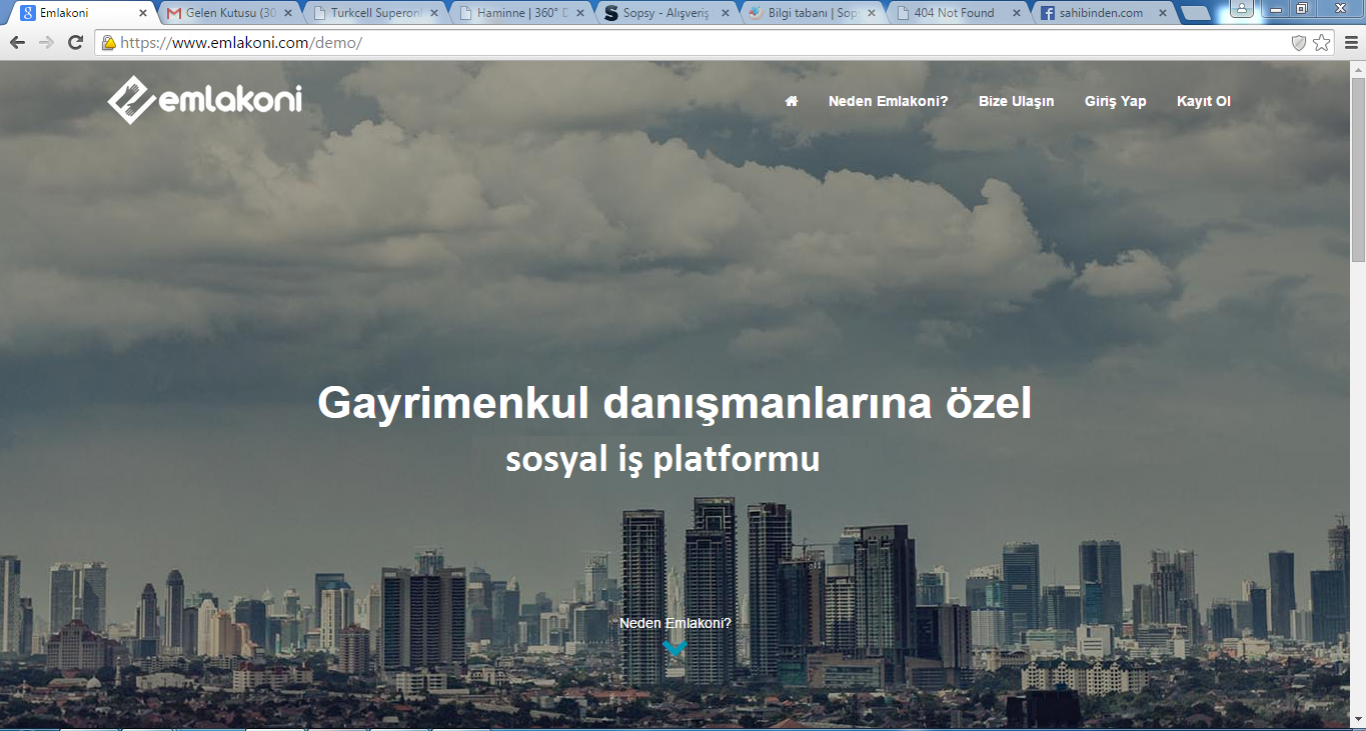Click the Neden Emlakoni? text above arrow
The height and width of the screenshot is (731, 1366).
(675, 623)
